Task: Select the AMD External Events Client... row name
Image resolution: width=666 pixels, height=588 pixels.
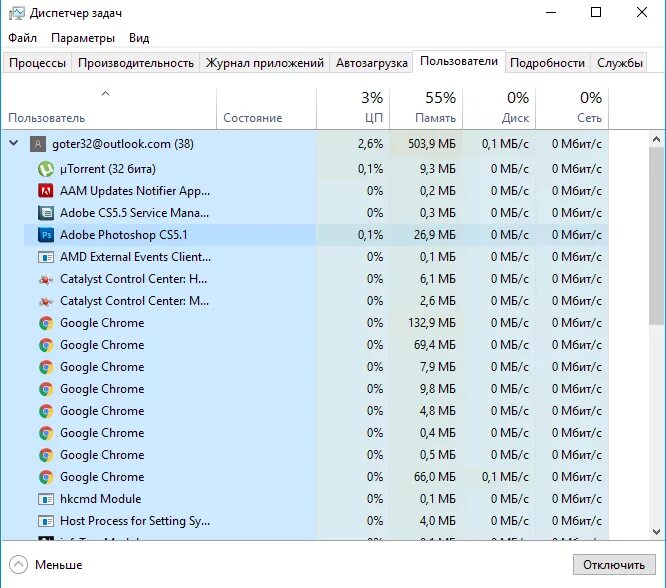Action: click(x=135, y=257)
